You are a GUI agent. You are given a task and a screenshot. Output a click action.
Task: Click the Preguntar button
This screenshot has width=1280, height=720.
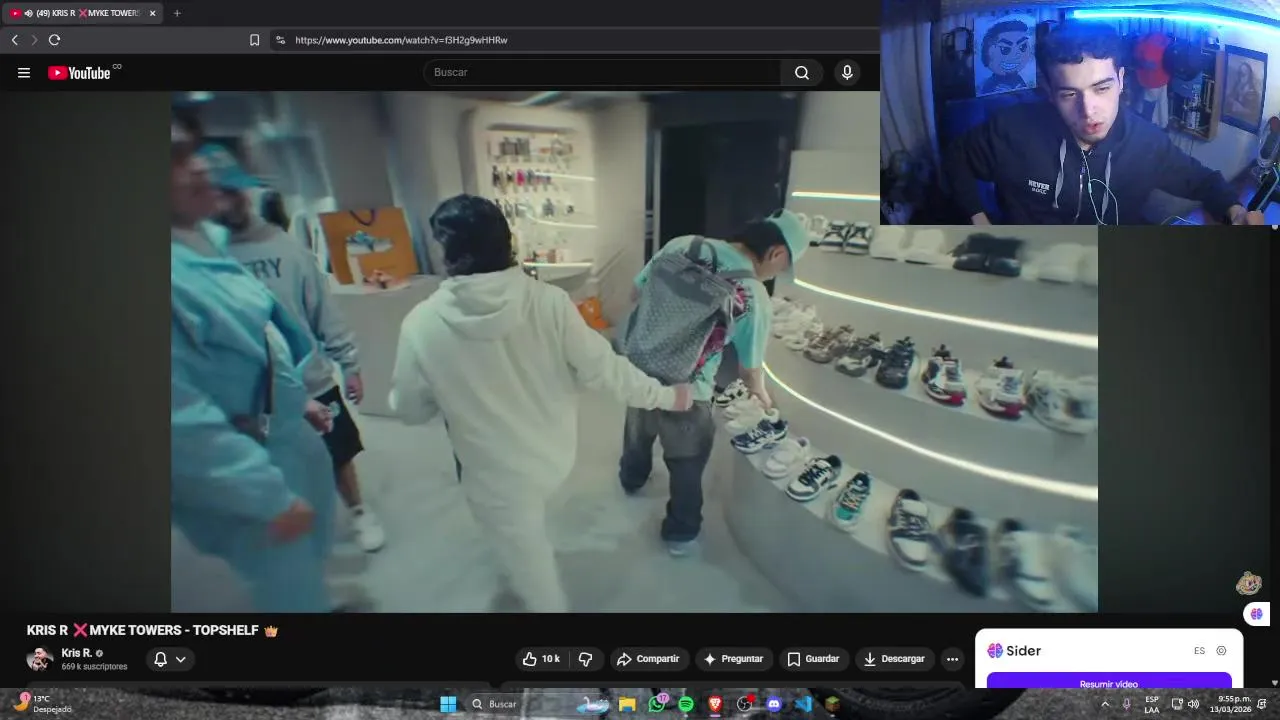point(734,659)
